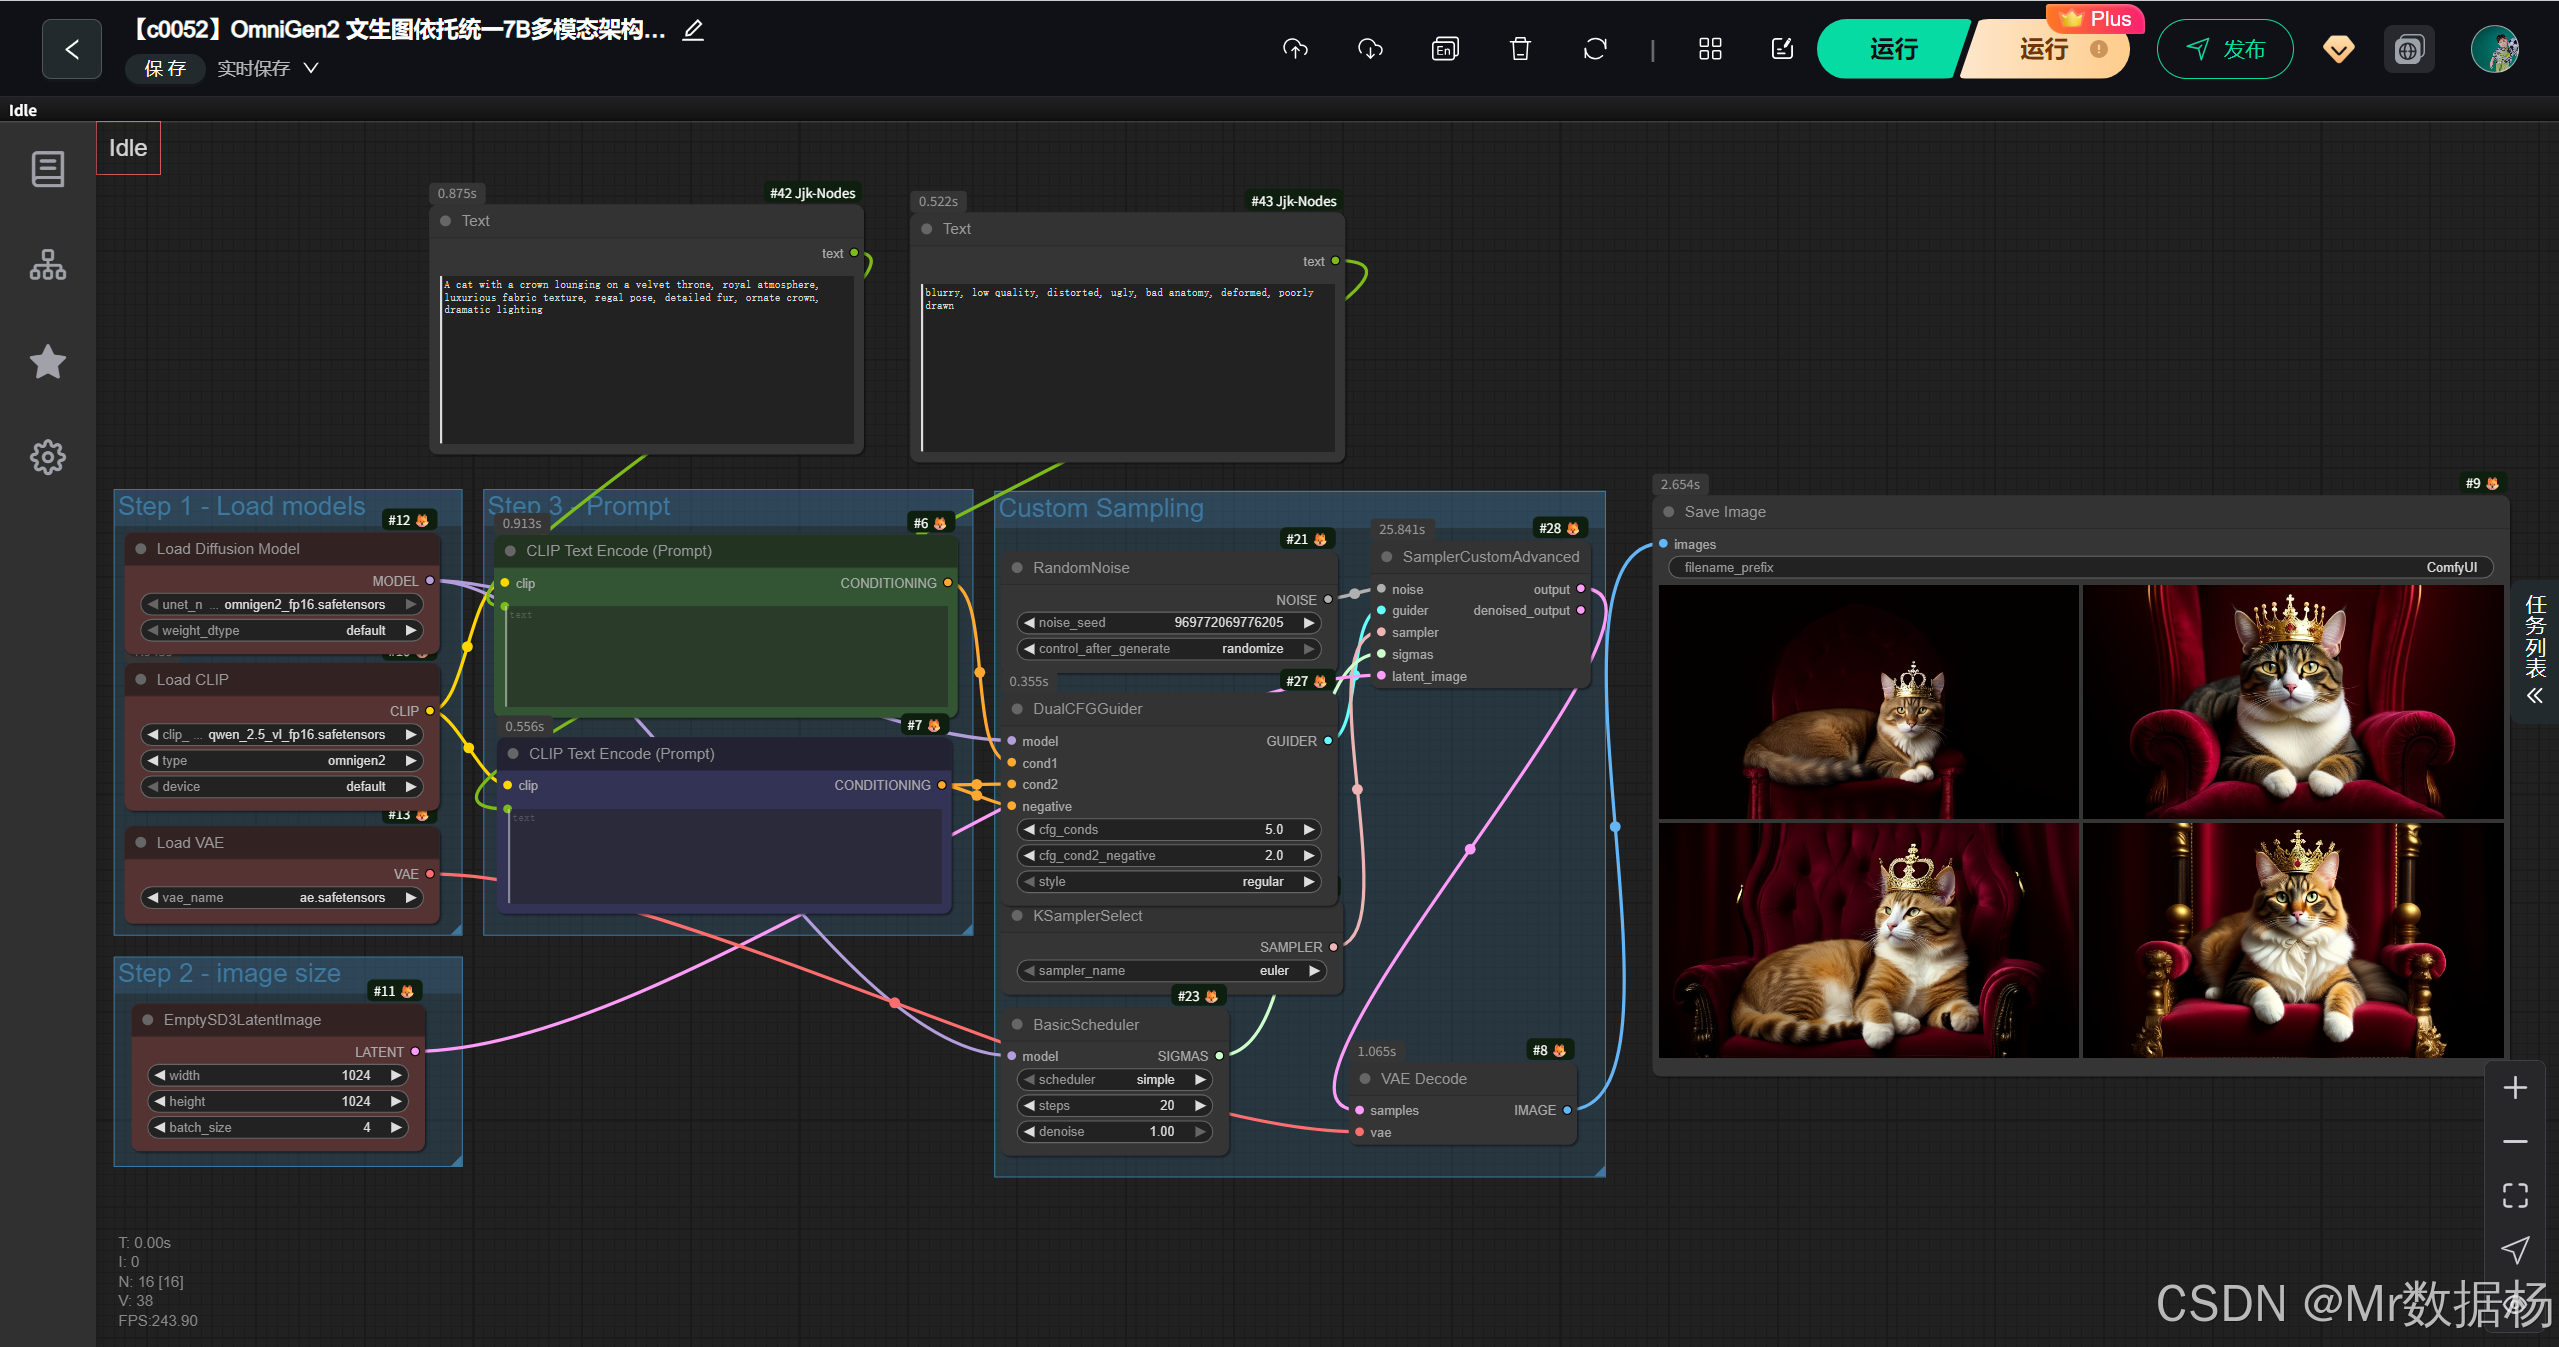Image resolution: width=2559 pixels, height=1347 pixels.
Task: Click the green 运行 button
Action: [1892, 49]
